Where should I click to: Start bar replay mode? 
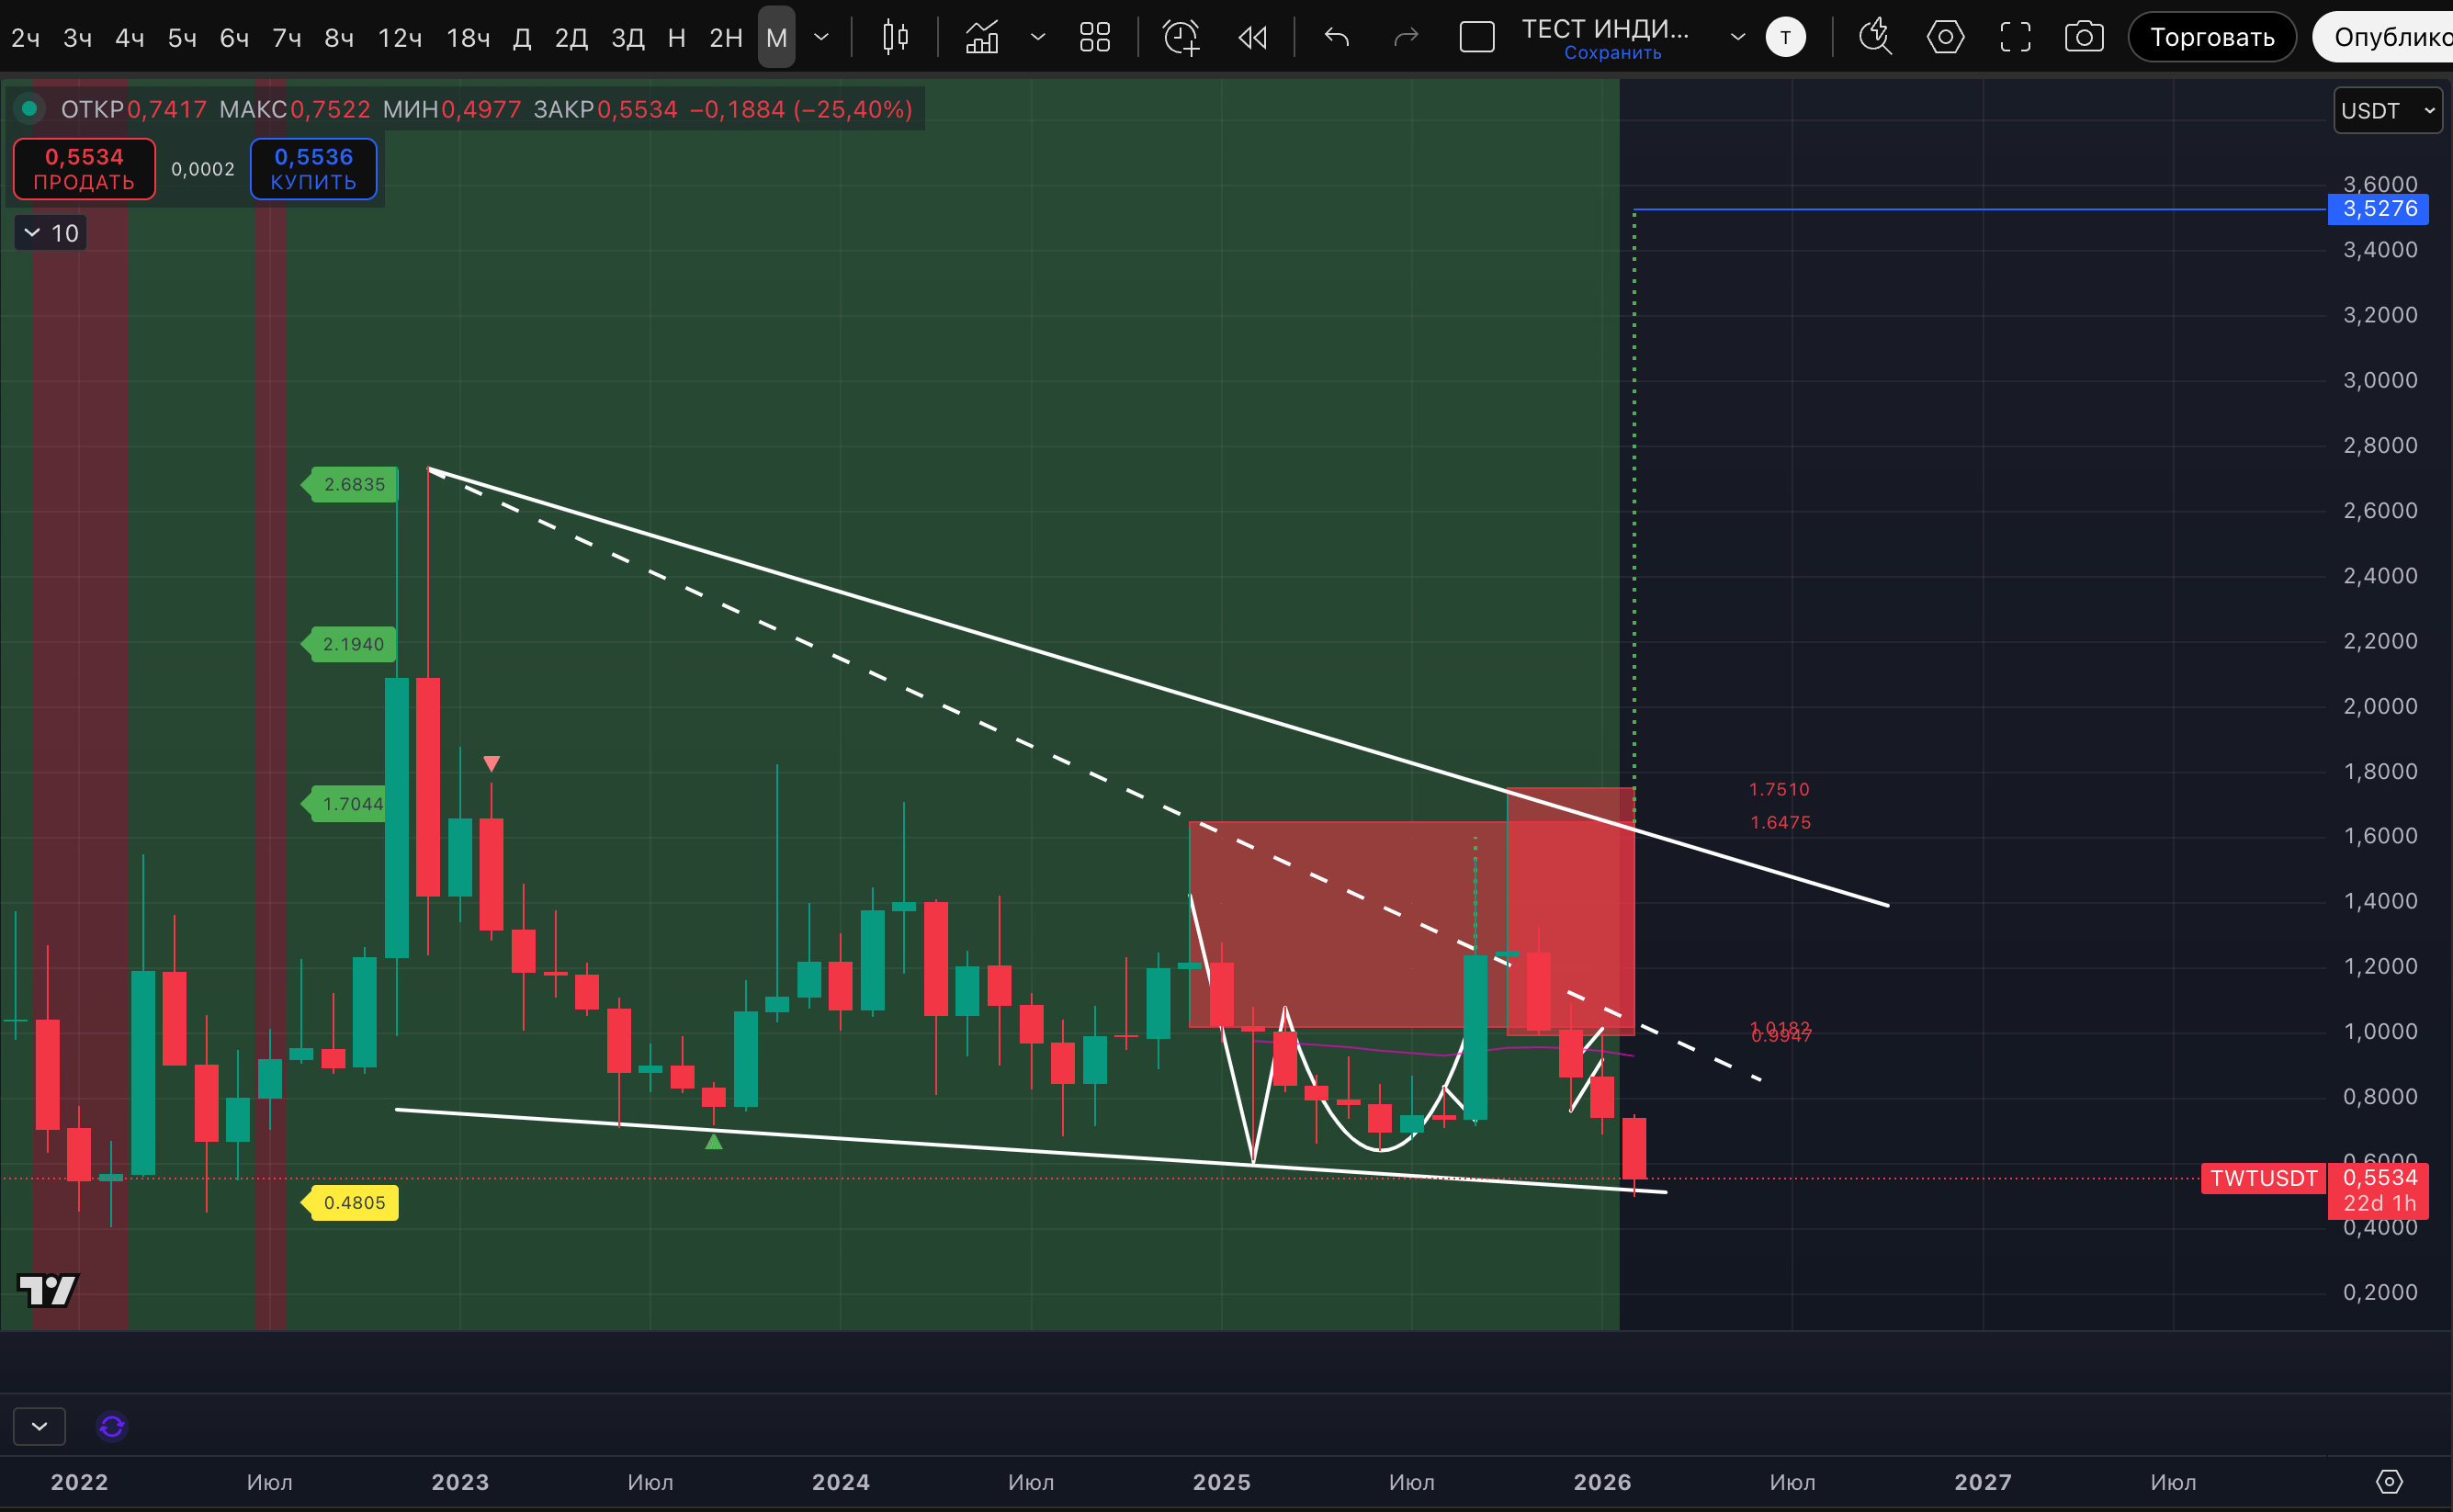click(x=1252, y=38)
